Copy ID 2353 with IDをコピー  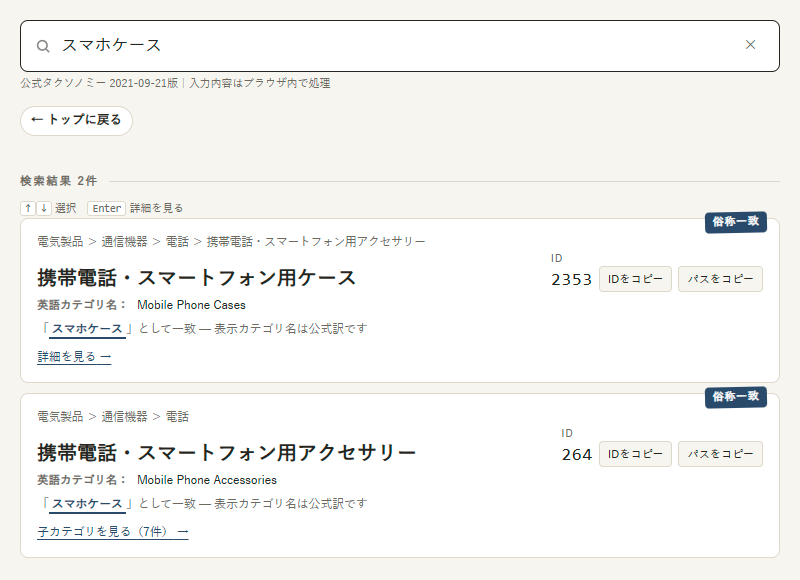point(635,279)
